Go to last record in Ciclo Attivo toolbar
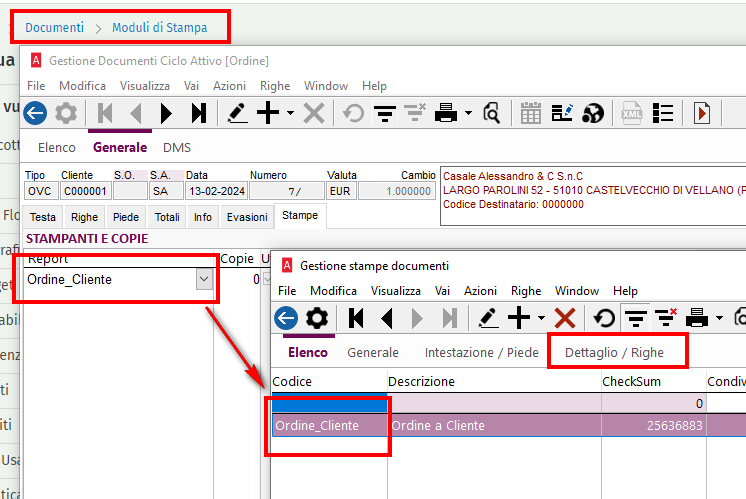 (199, 113)
